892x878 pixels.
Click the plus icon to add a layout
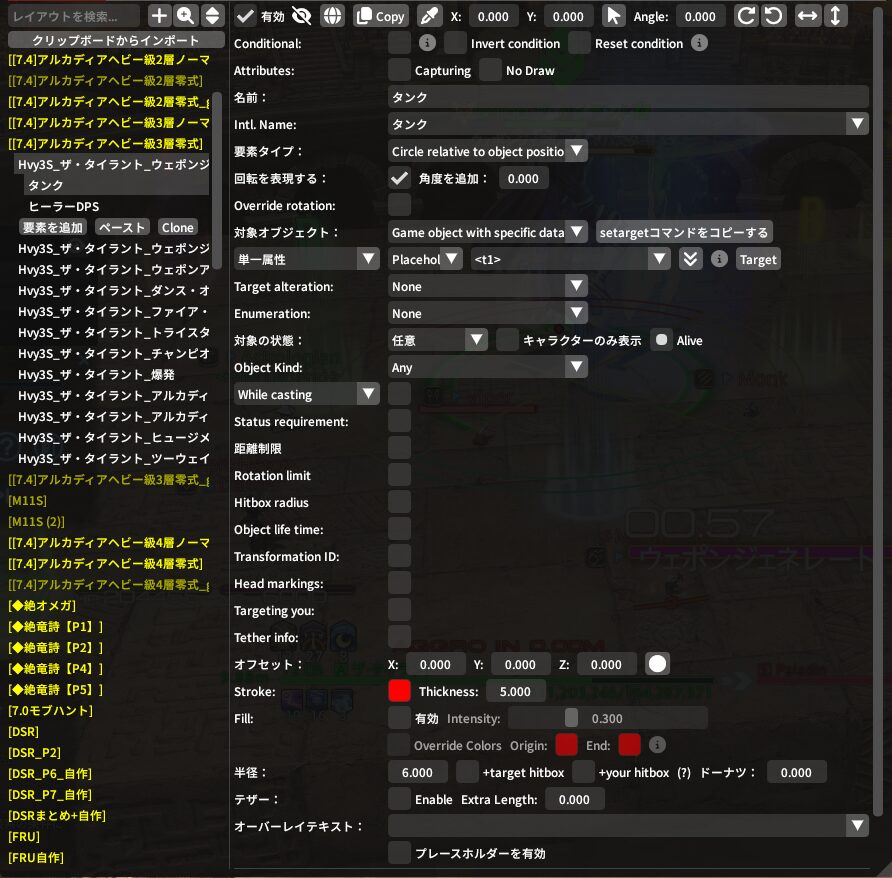[x=159, y=16]
